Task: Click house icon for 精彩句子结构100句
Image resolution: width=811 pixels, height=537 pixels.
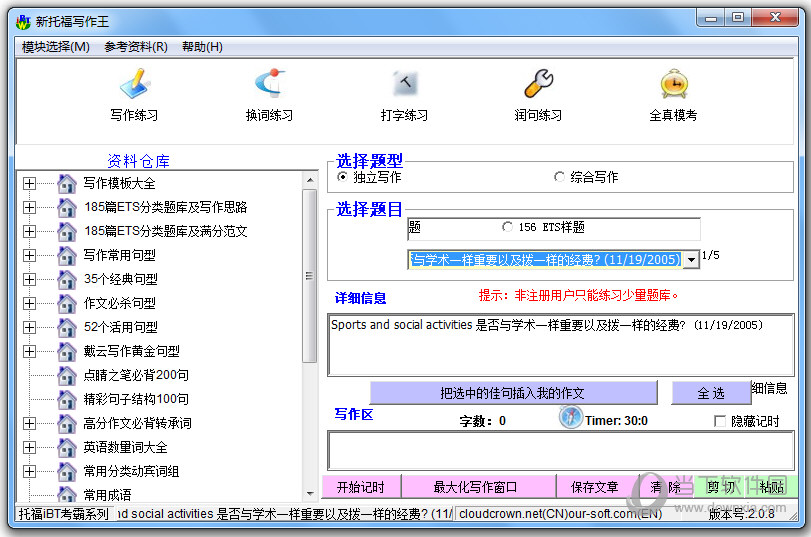Action: 67,399
